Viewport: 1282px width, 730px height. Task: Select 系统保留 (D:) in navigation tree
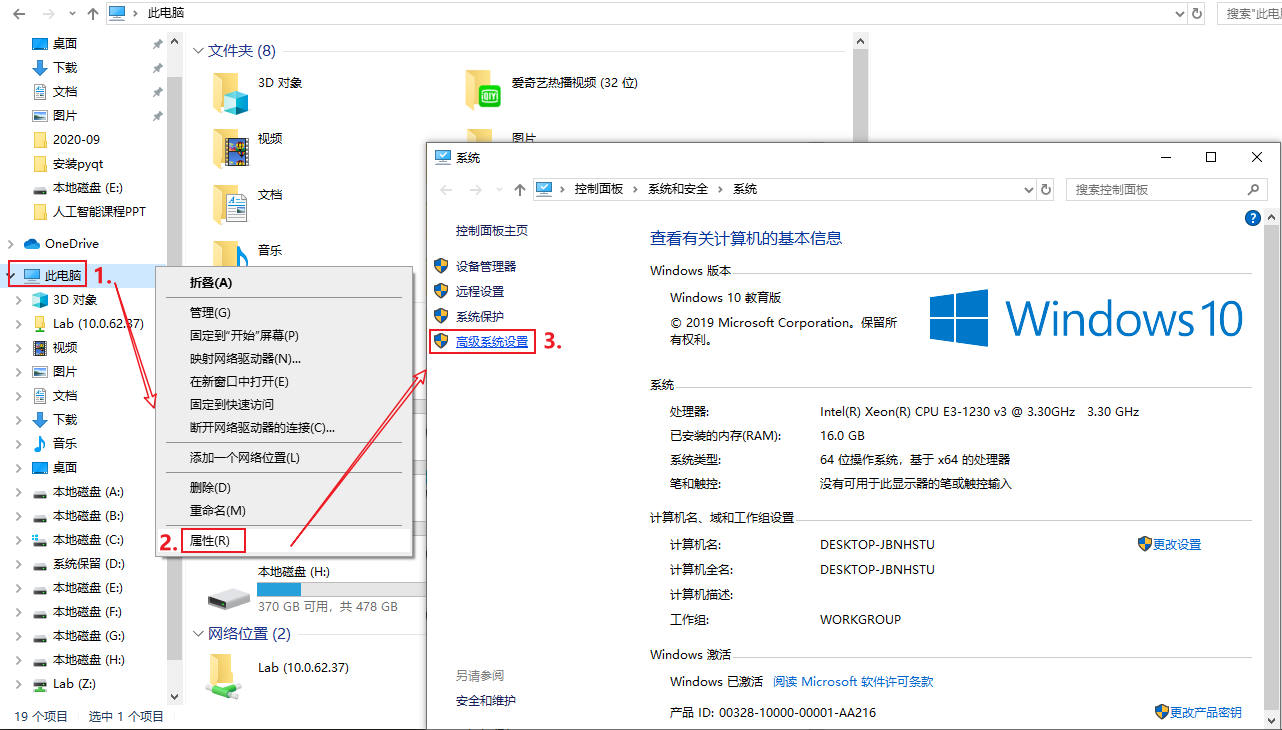(x=88, y=563)
